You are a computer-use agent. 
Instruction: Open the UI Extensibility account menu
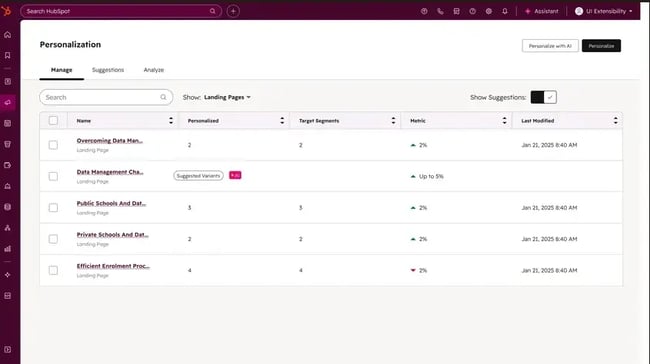click(604, 11)
